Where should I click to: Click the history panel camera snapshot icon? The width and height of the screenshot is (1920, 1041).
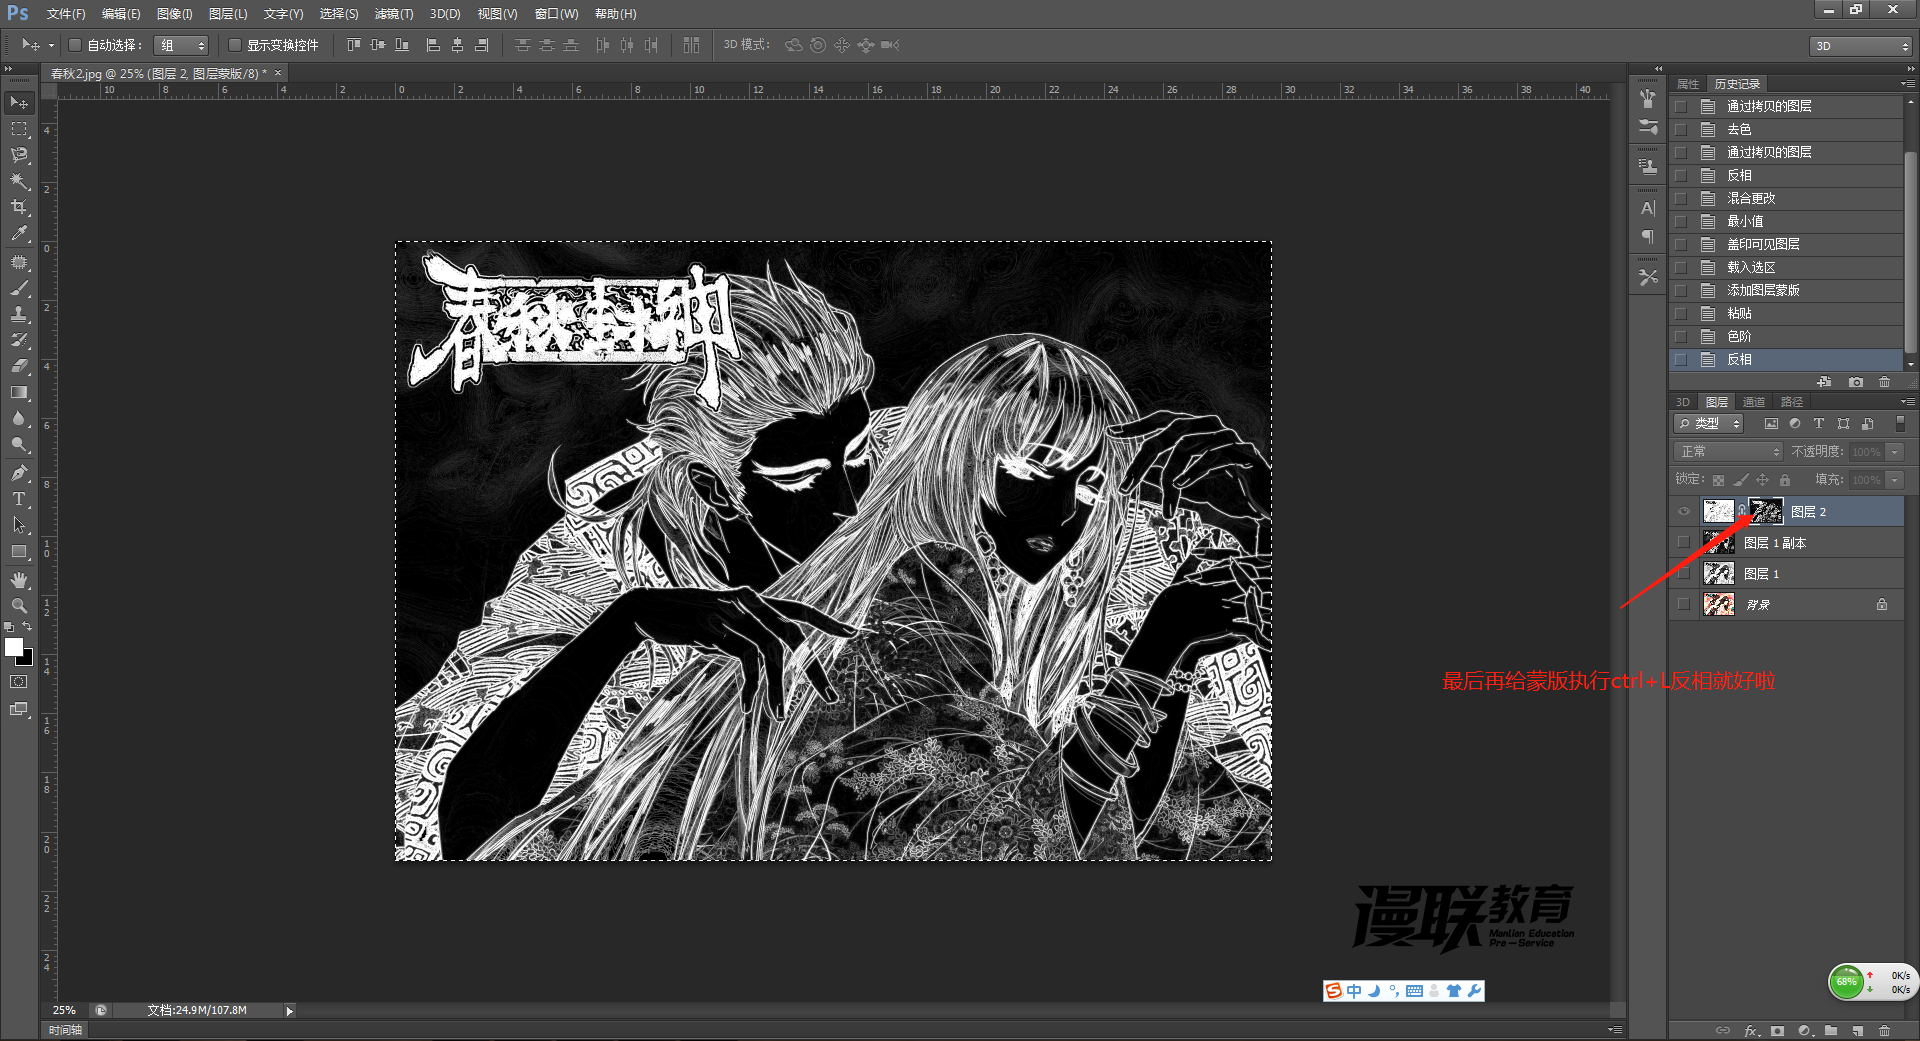1856,382
